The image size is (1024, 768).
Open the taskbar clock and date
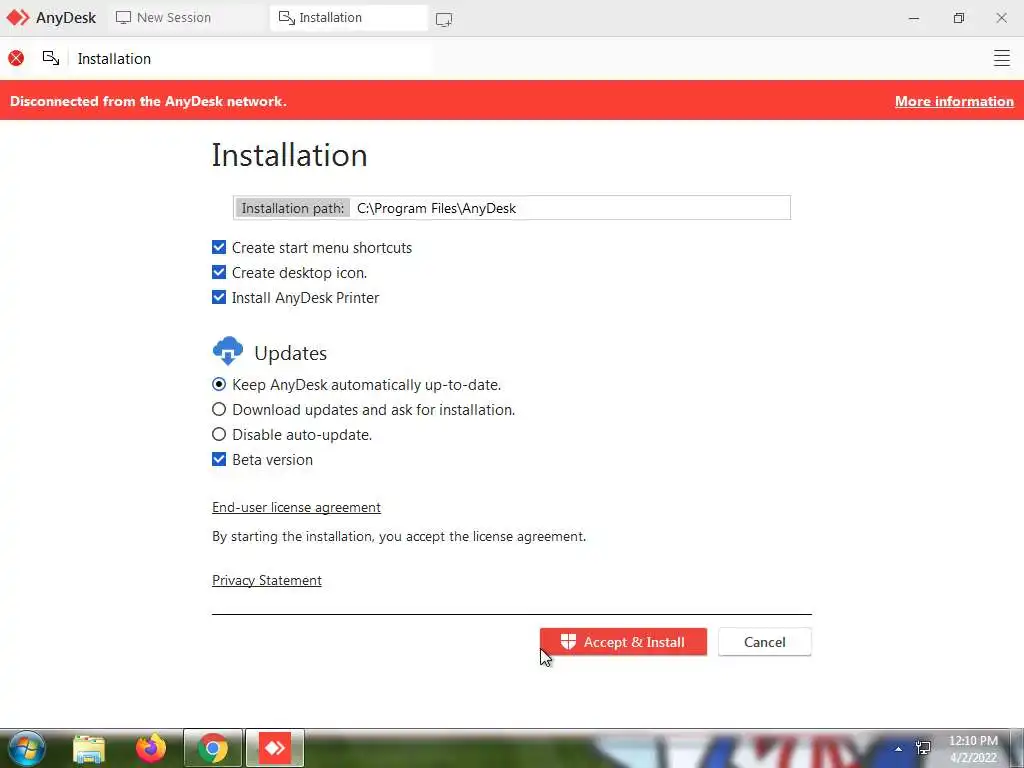pyautogui.click(x=973, y=749)
